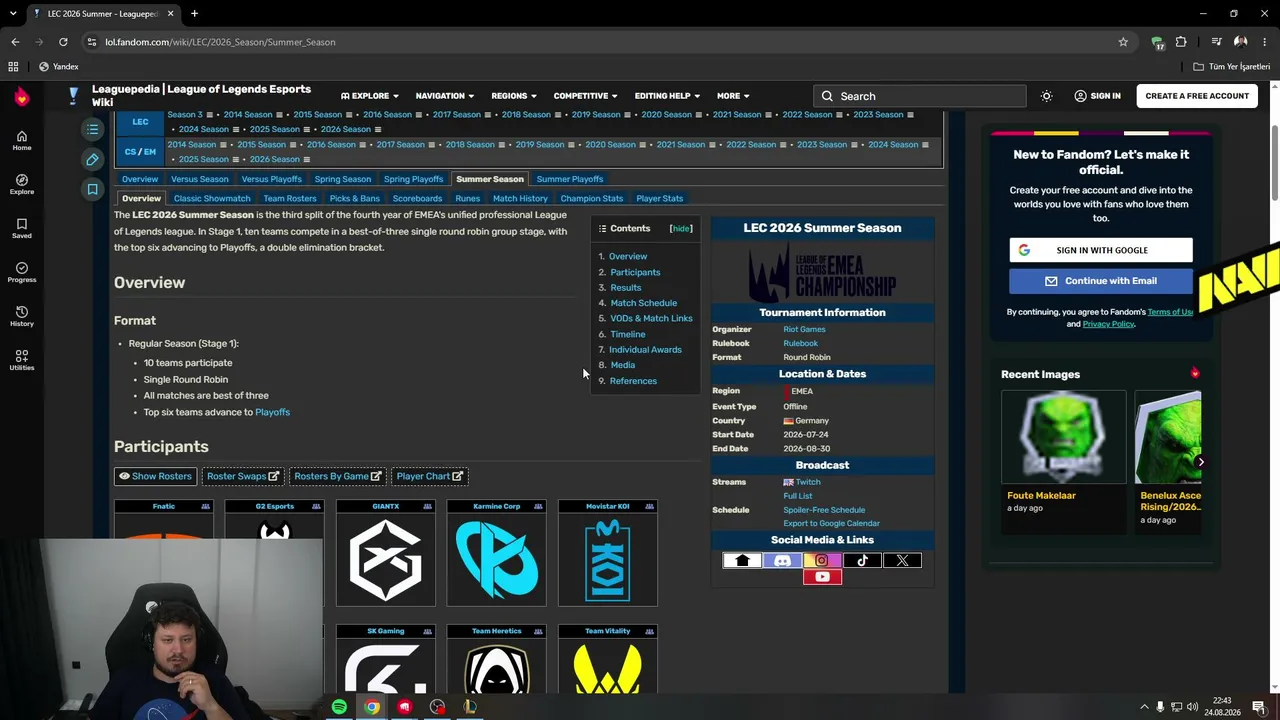Open the Foute Makelaar recent image
This screenshot has width=1280, height=720.
coord(1064,438)
